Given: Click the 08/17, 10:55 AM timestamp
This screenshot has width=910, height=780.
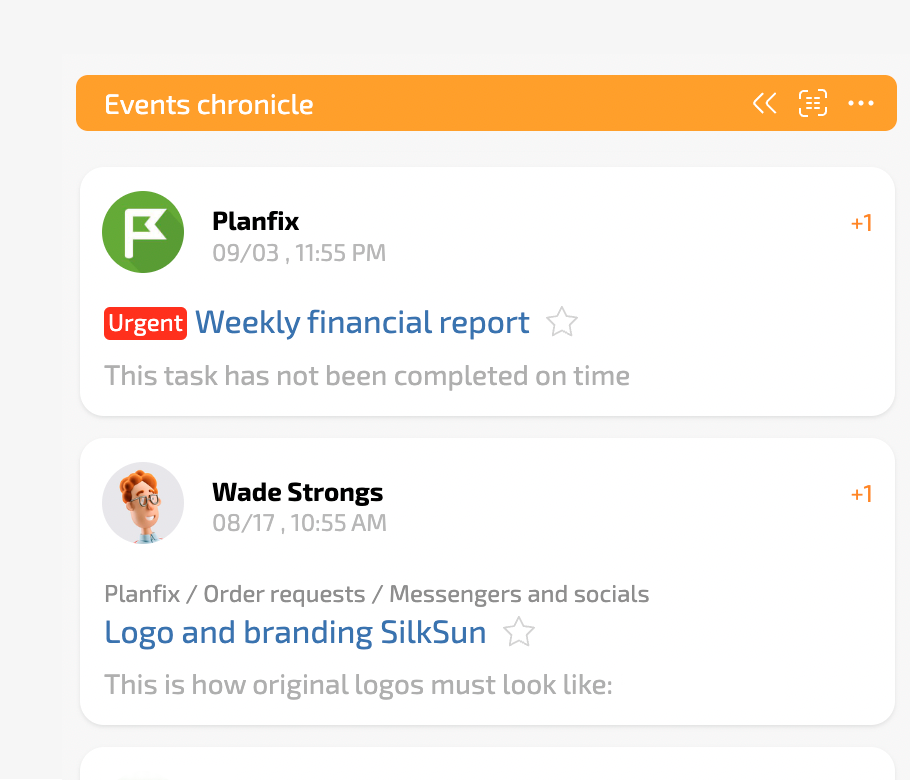Looking at the screenshot, I should [299, 523].
